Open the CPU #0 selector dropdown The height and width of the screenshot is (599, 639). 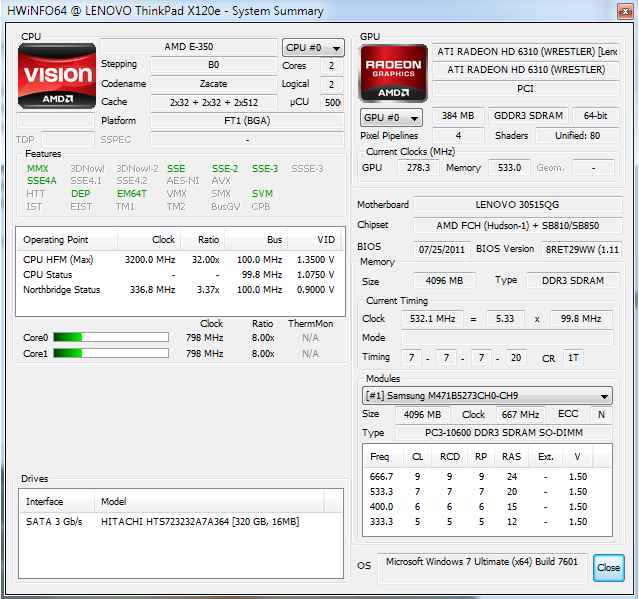[x=313, y=48]
